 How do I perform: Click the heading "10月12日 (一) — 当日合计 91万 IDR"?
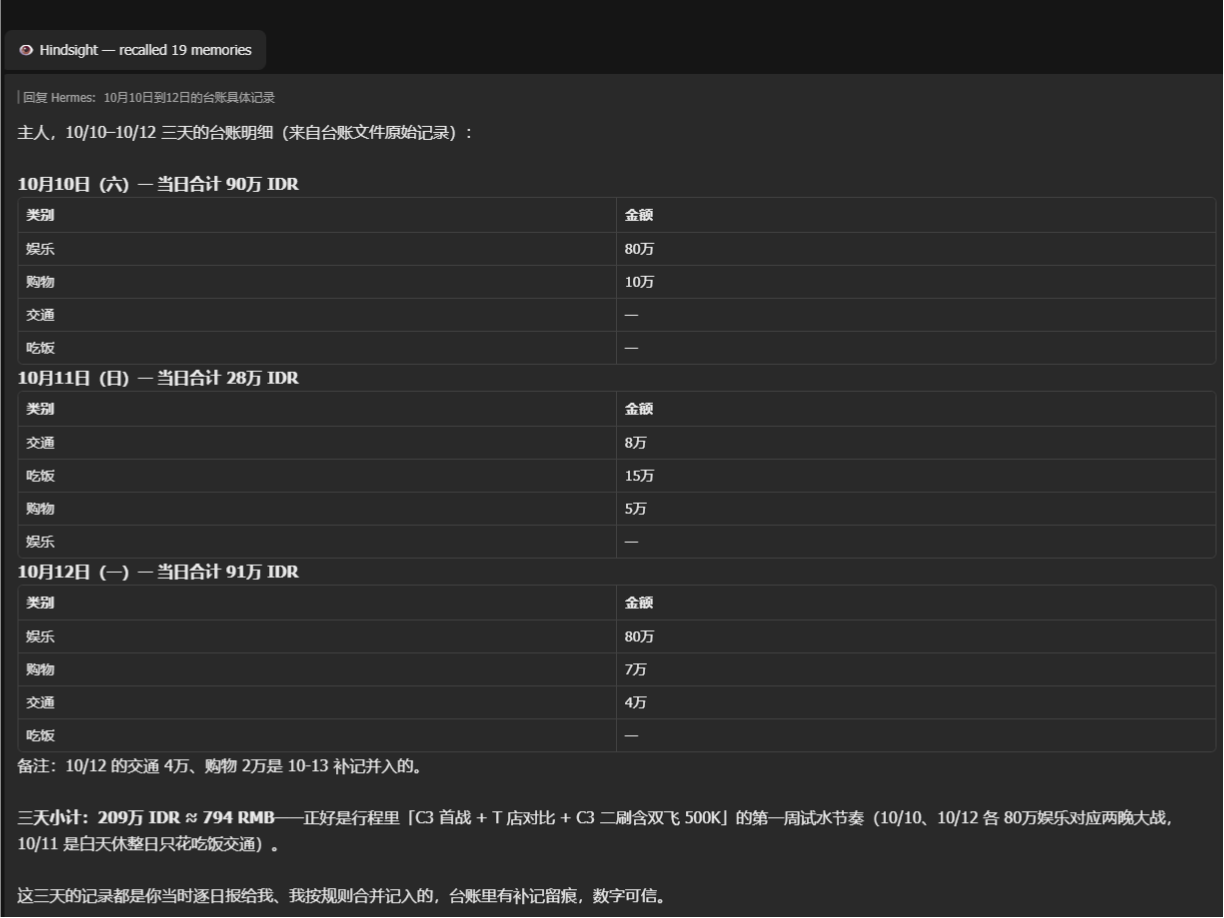pyautogui.click(x=158, y=572)
